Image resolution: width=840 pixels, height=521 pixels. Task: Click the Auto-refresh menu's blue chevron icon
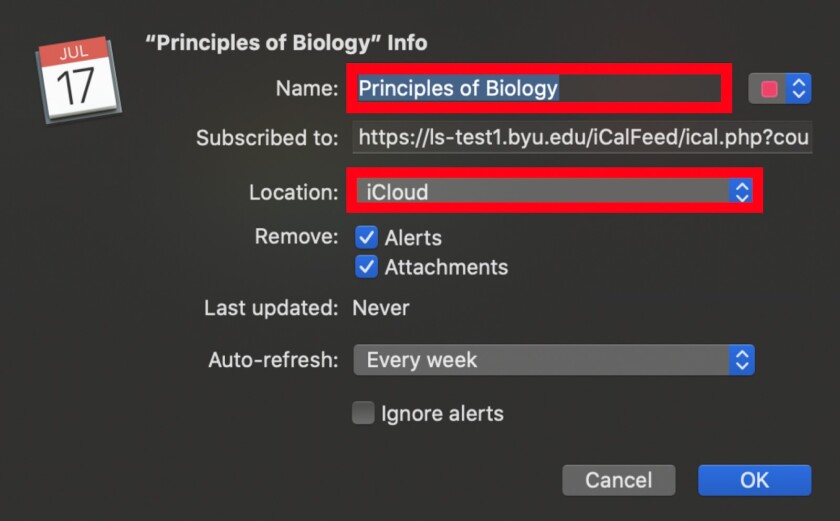(741, 360)
